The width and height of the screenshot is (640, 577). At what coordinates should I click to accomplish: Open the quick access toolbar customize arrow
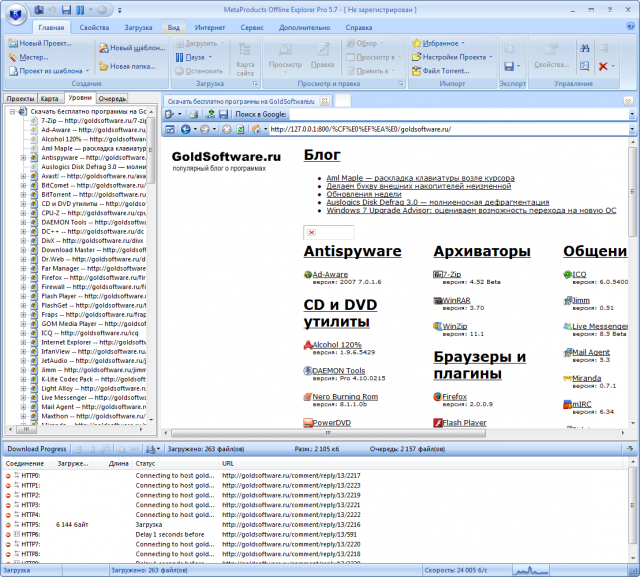[119, 10]
